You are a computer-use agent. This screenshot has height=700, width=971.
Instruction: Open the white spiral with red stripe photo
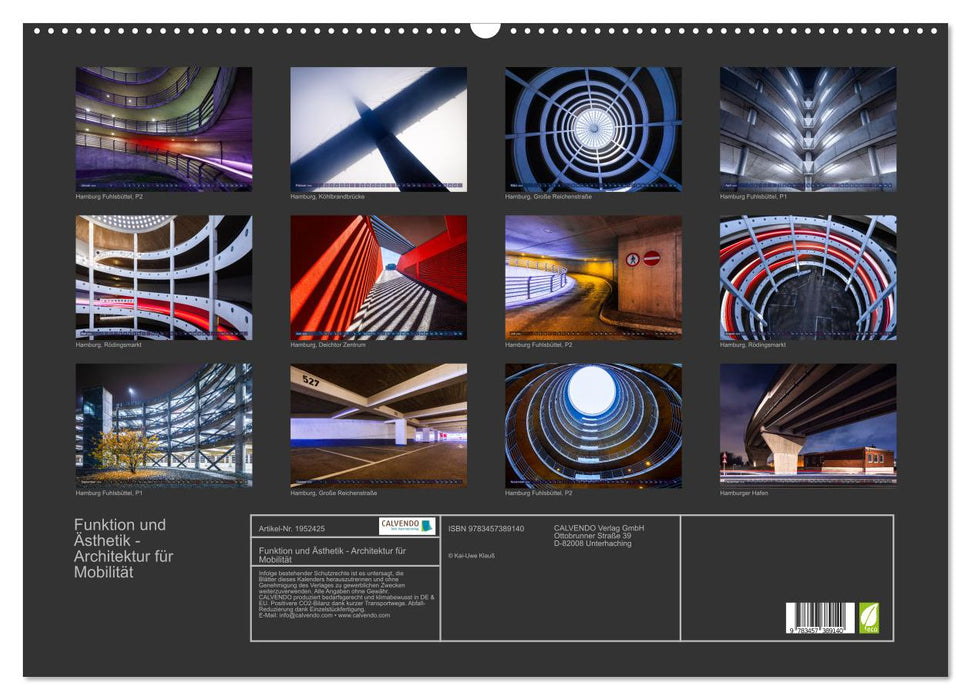(164, 277)
